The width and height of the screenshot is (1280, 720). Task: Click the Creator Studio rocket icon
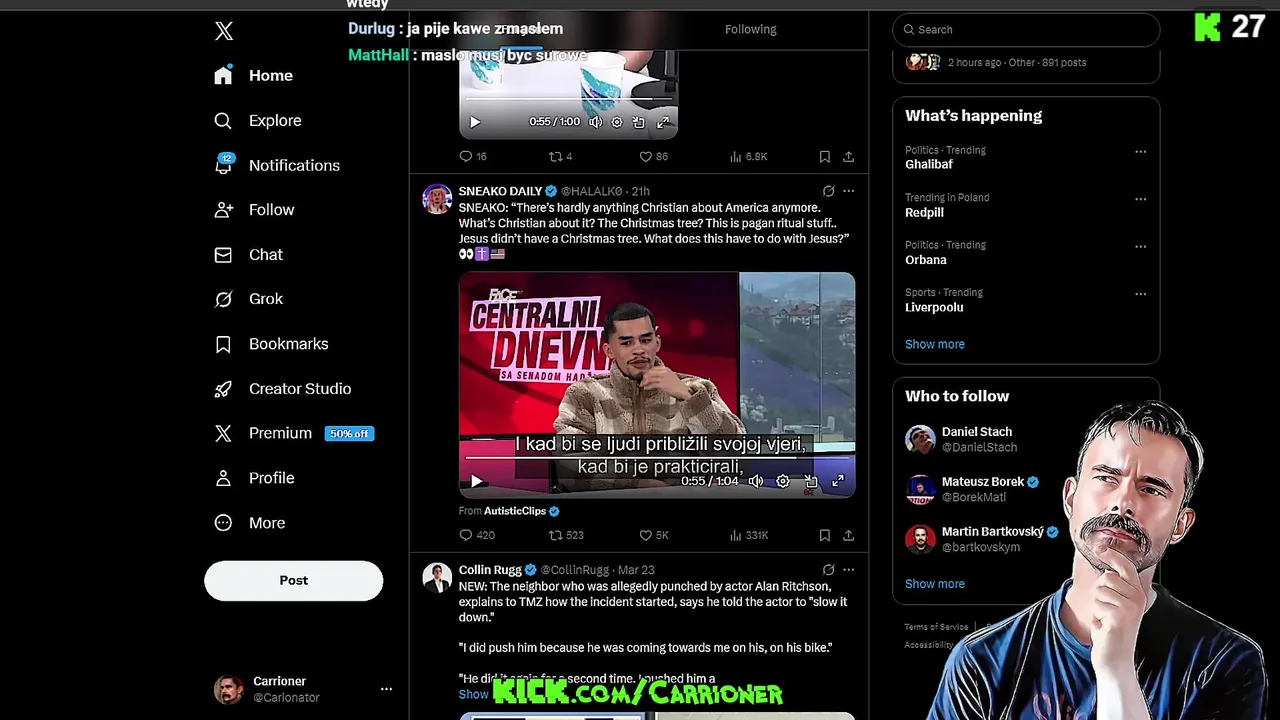(x=223, y=389)
